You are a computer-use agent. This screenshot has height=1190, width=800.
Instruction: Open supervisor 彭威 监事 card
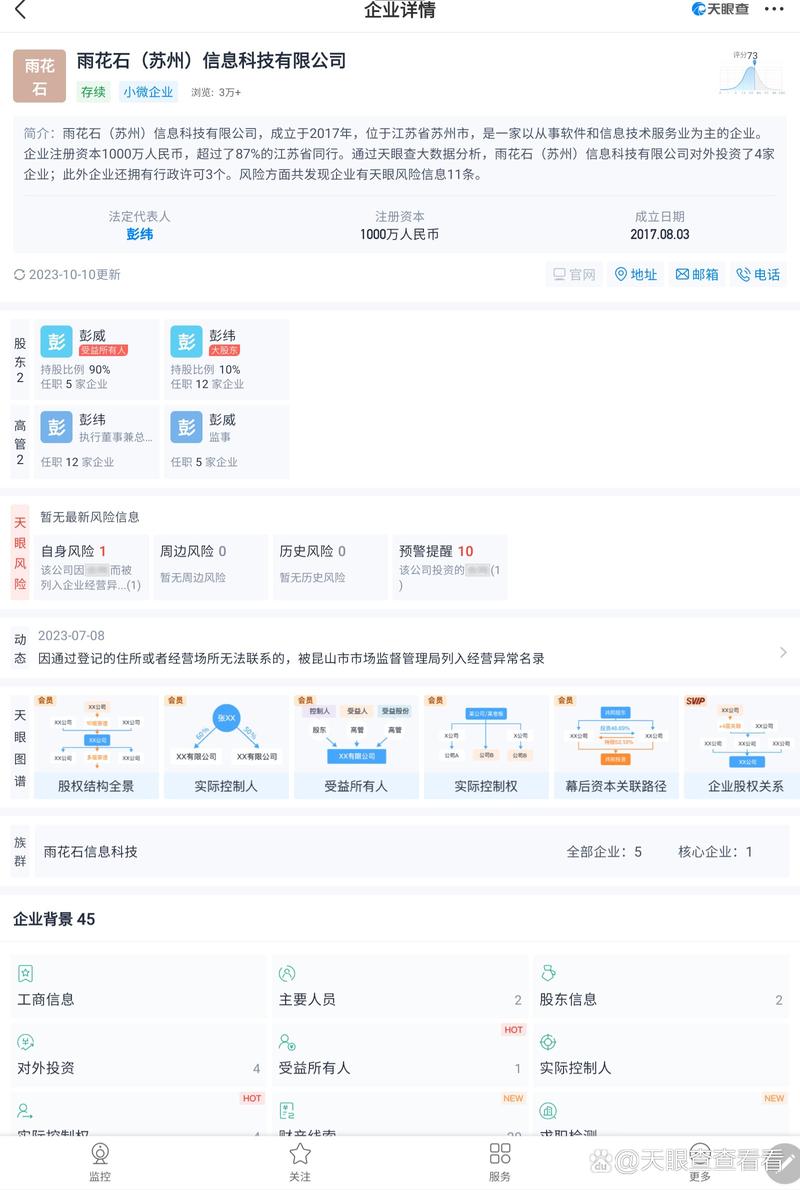(x=227, y=441)
